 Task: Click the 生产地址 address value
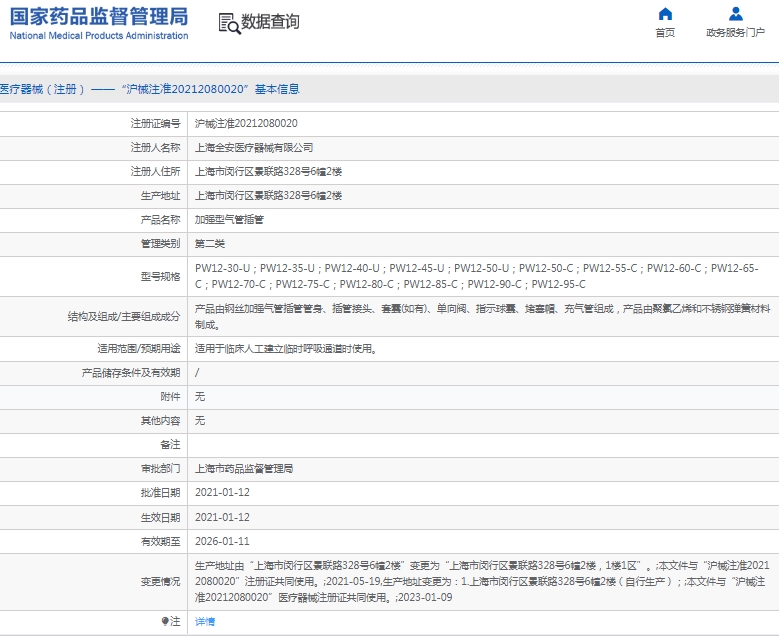click(268, 195)
